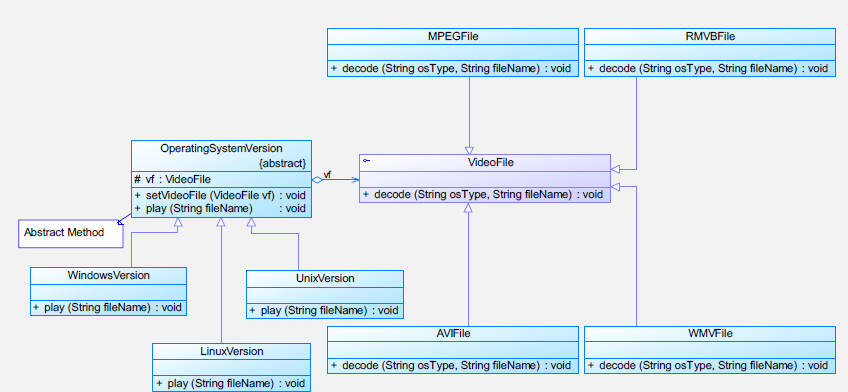Click the Abstract Method note box
Screen dimensions: 848x392
(71, 234)
